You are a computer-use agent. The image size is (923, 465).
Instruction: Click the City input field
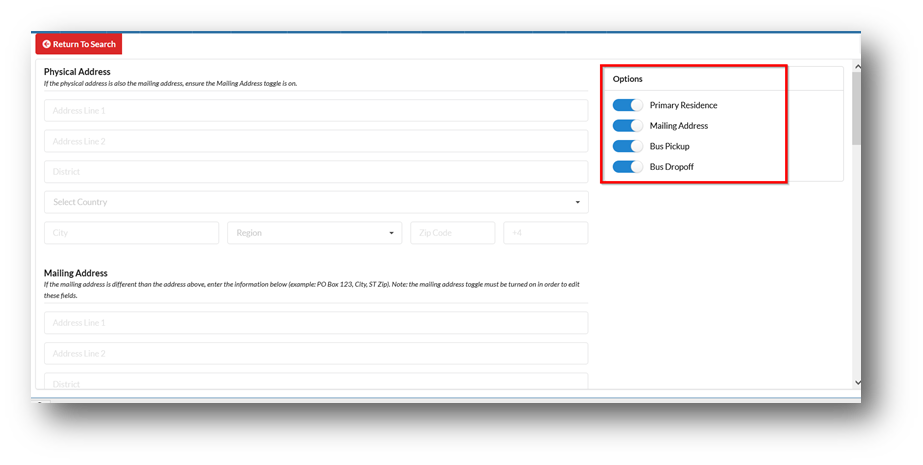click(131, 232)
